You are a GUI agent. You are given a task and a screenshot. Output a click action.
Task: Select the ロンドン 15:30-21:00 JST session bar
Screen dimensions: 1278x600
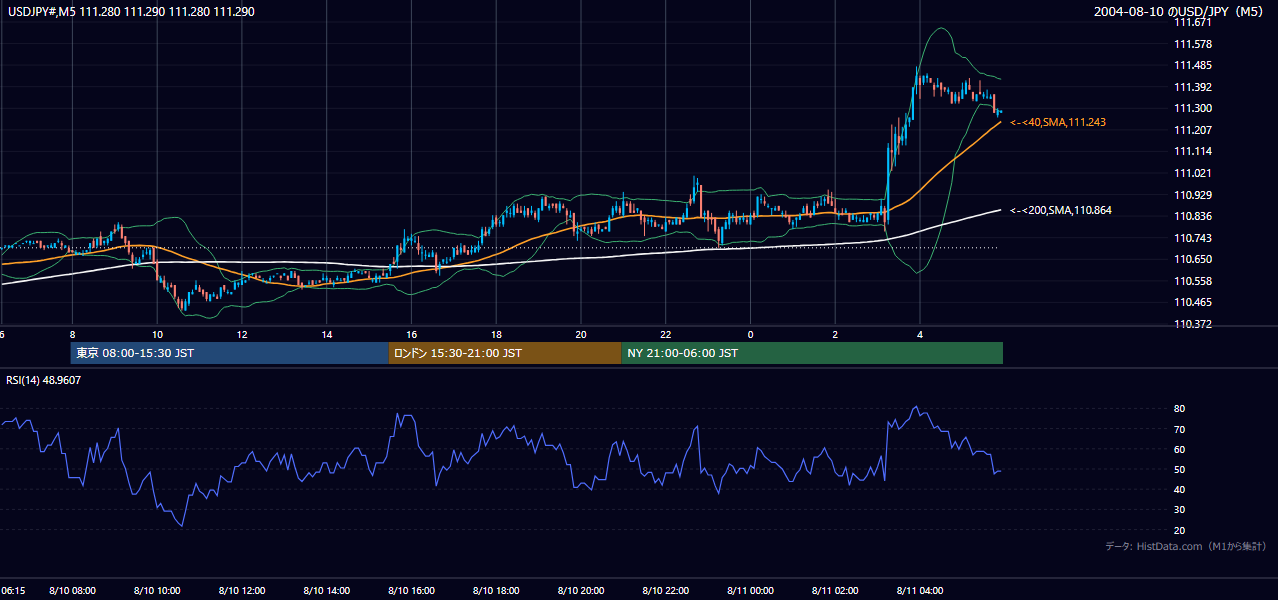[x=505, y=353]
